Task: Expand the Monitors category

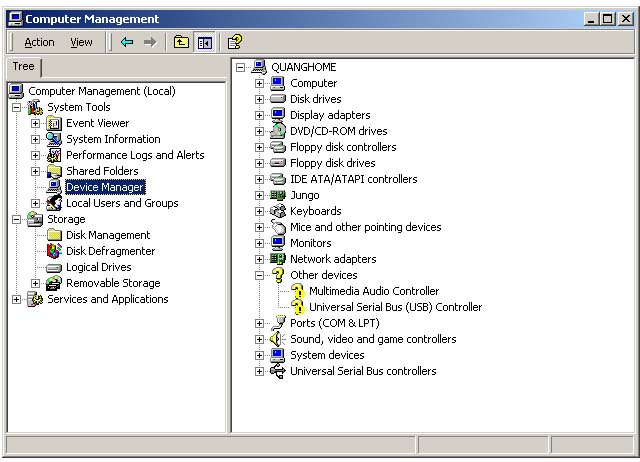Action: click(259, 243)
